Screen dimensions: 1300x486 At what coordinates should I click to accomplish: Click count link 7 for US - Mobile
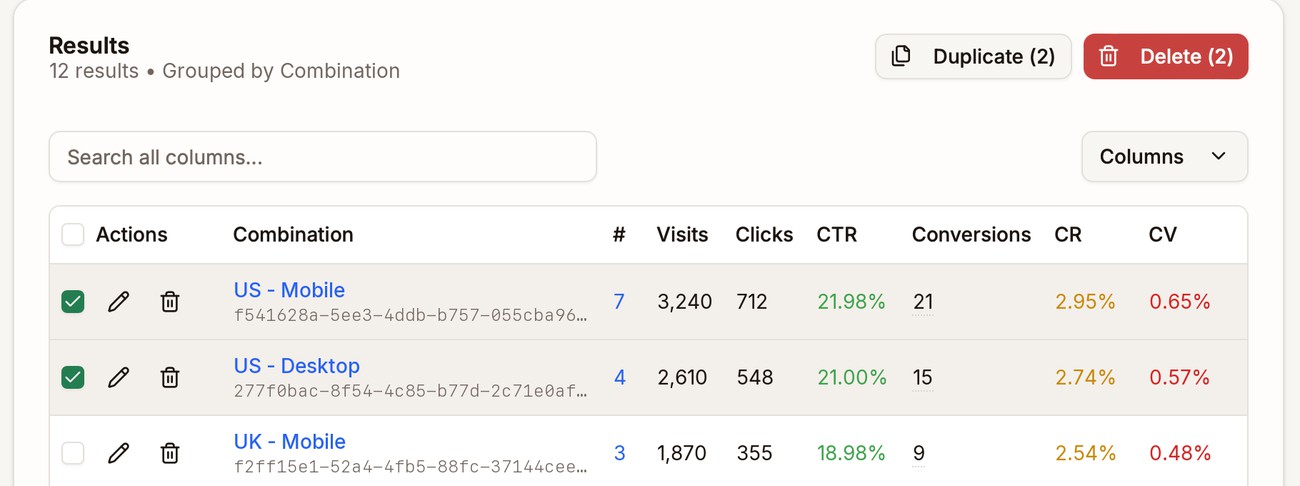[x=619, y=301]
